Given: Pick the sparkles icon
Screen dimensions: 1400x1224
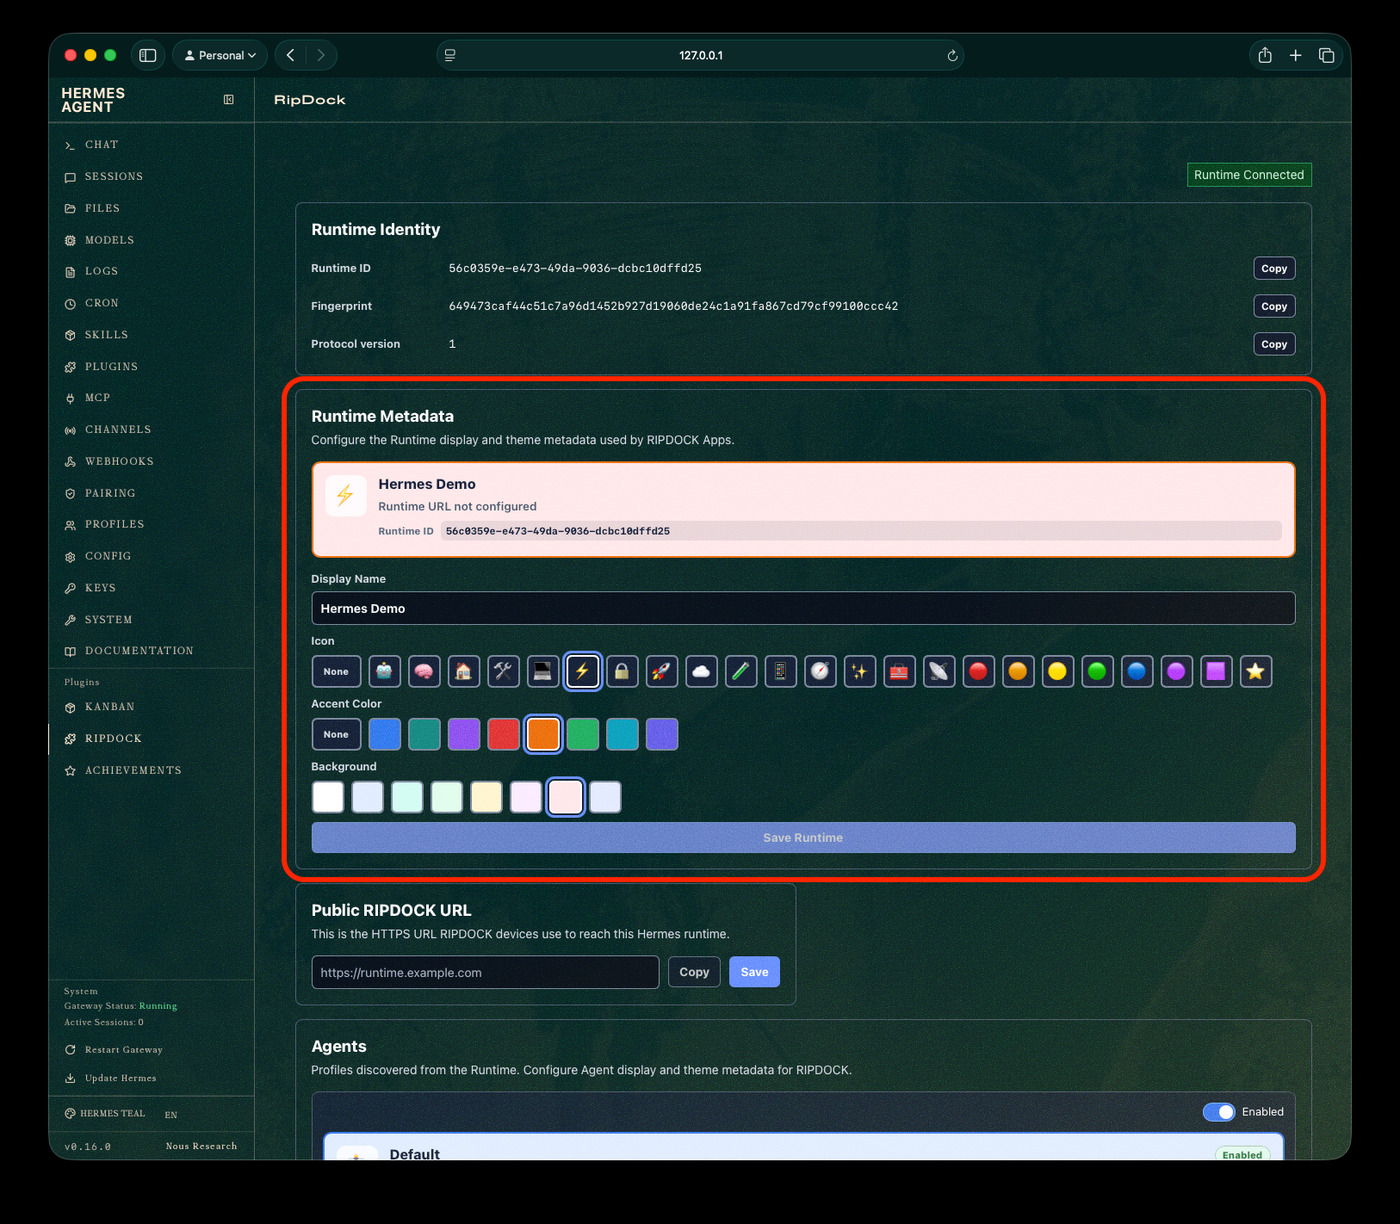Looking at the screenshot, I should click(x=860, y=672).
